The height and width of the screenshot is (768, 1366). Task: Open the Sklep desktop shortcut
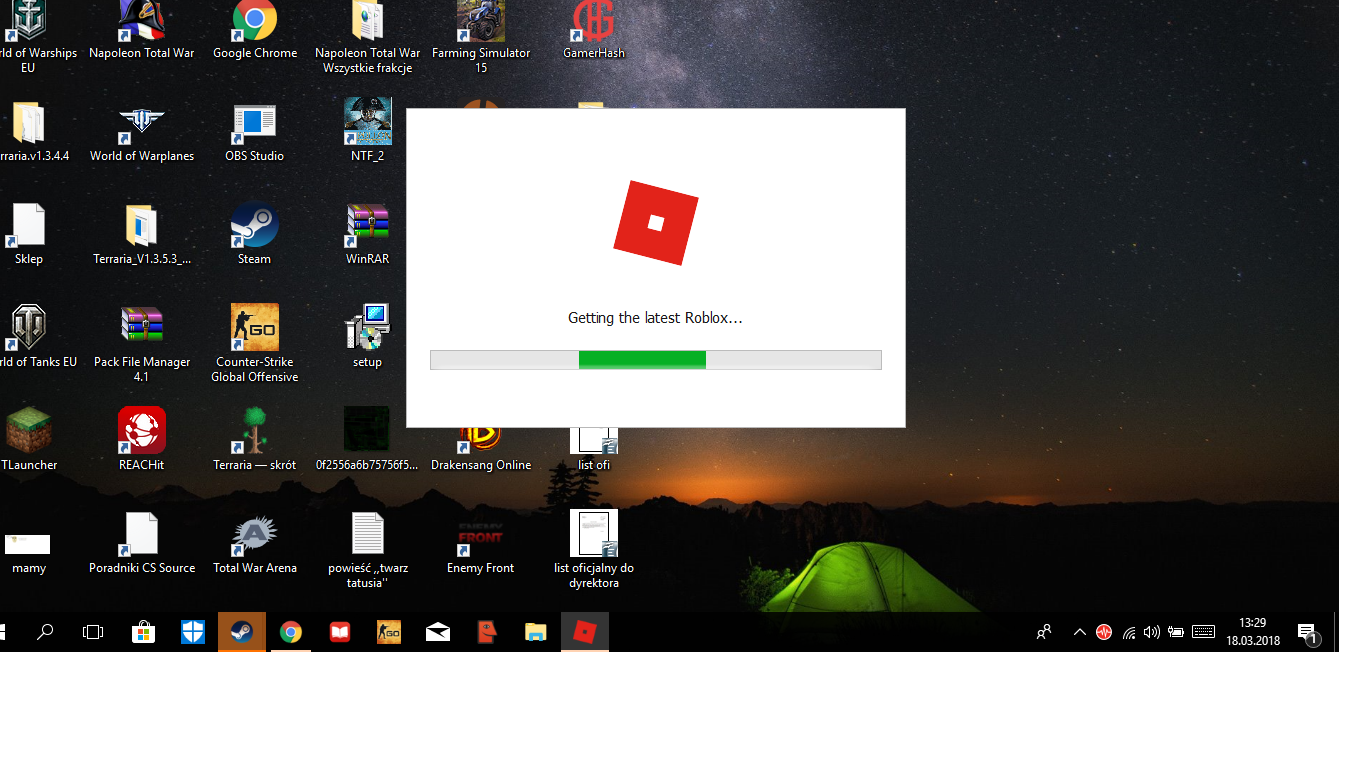[28, 235]
